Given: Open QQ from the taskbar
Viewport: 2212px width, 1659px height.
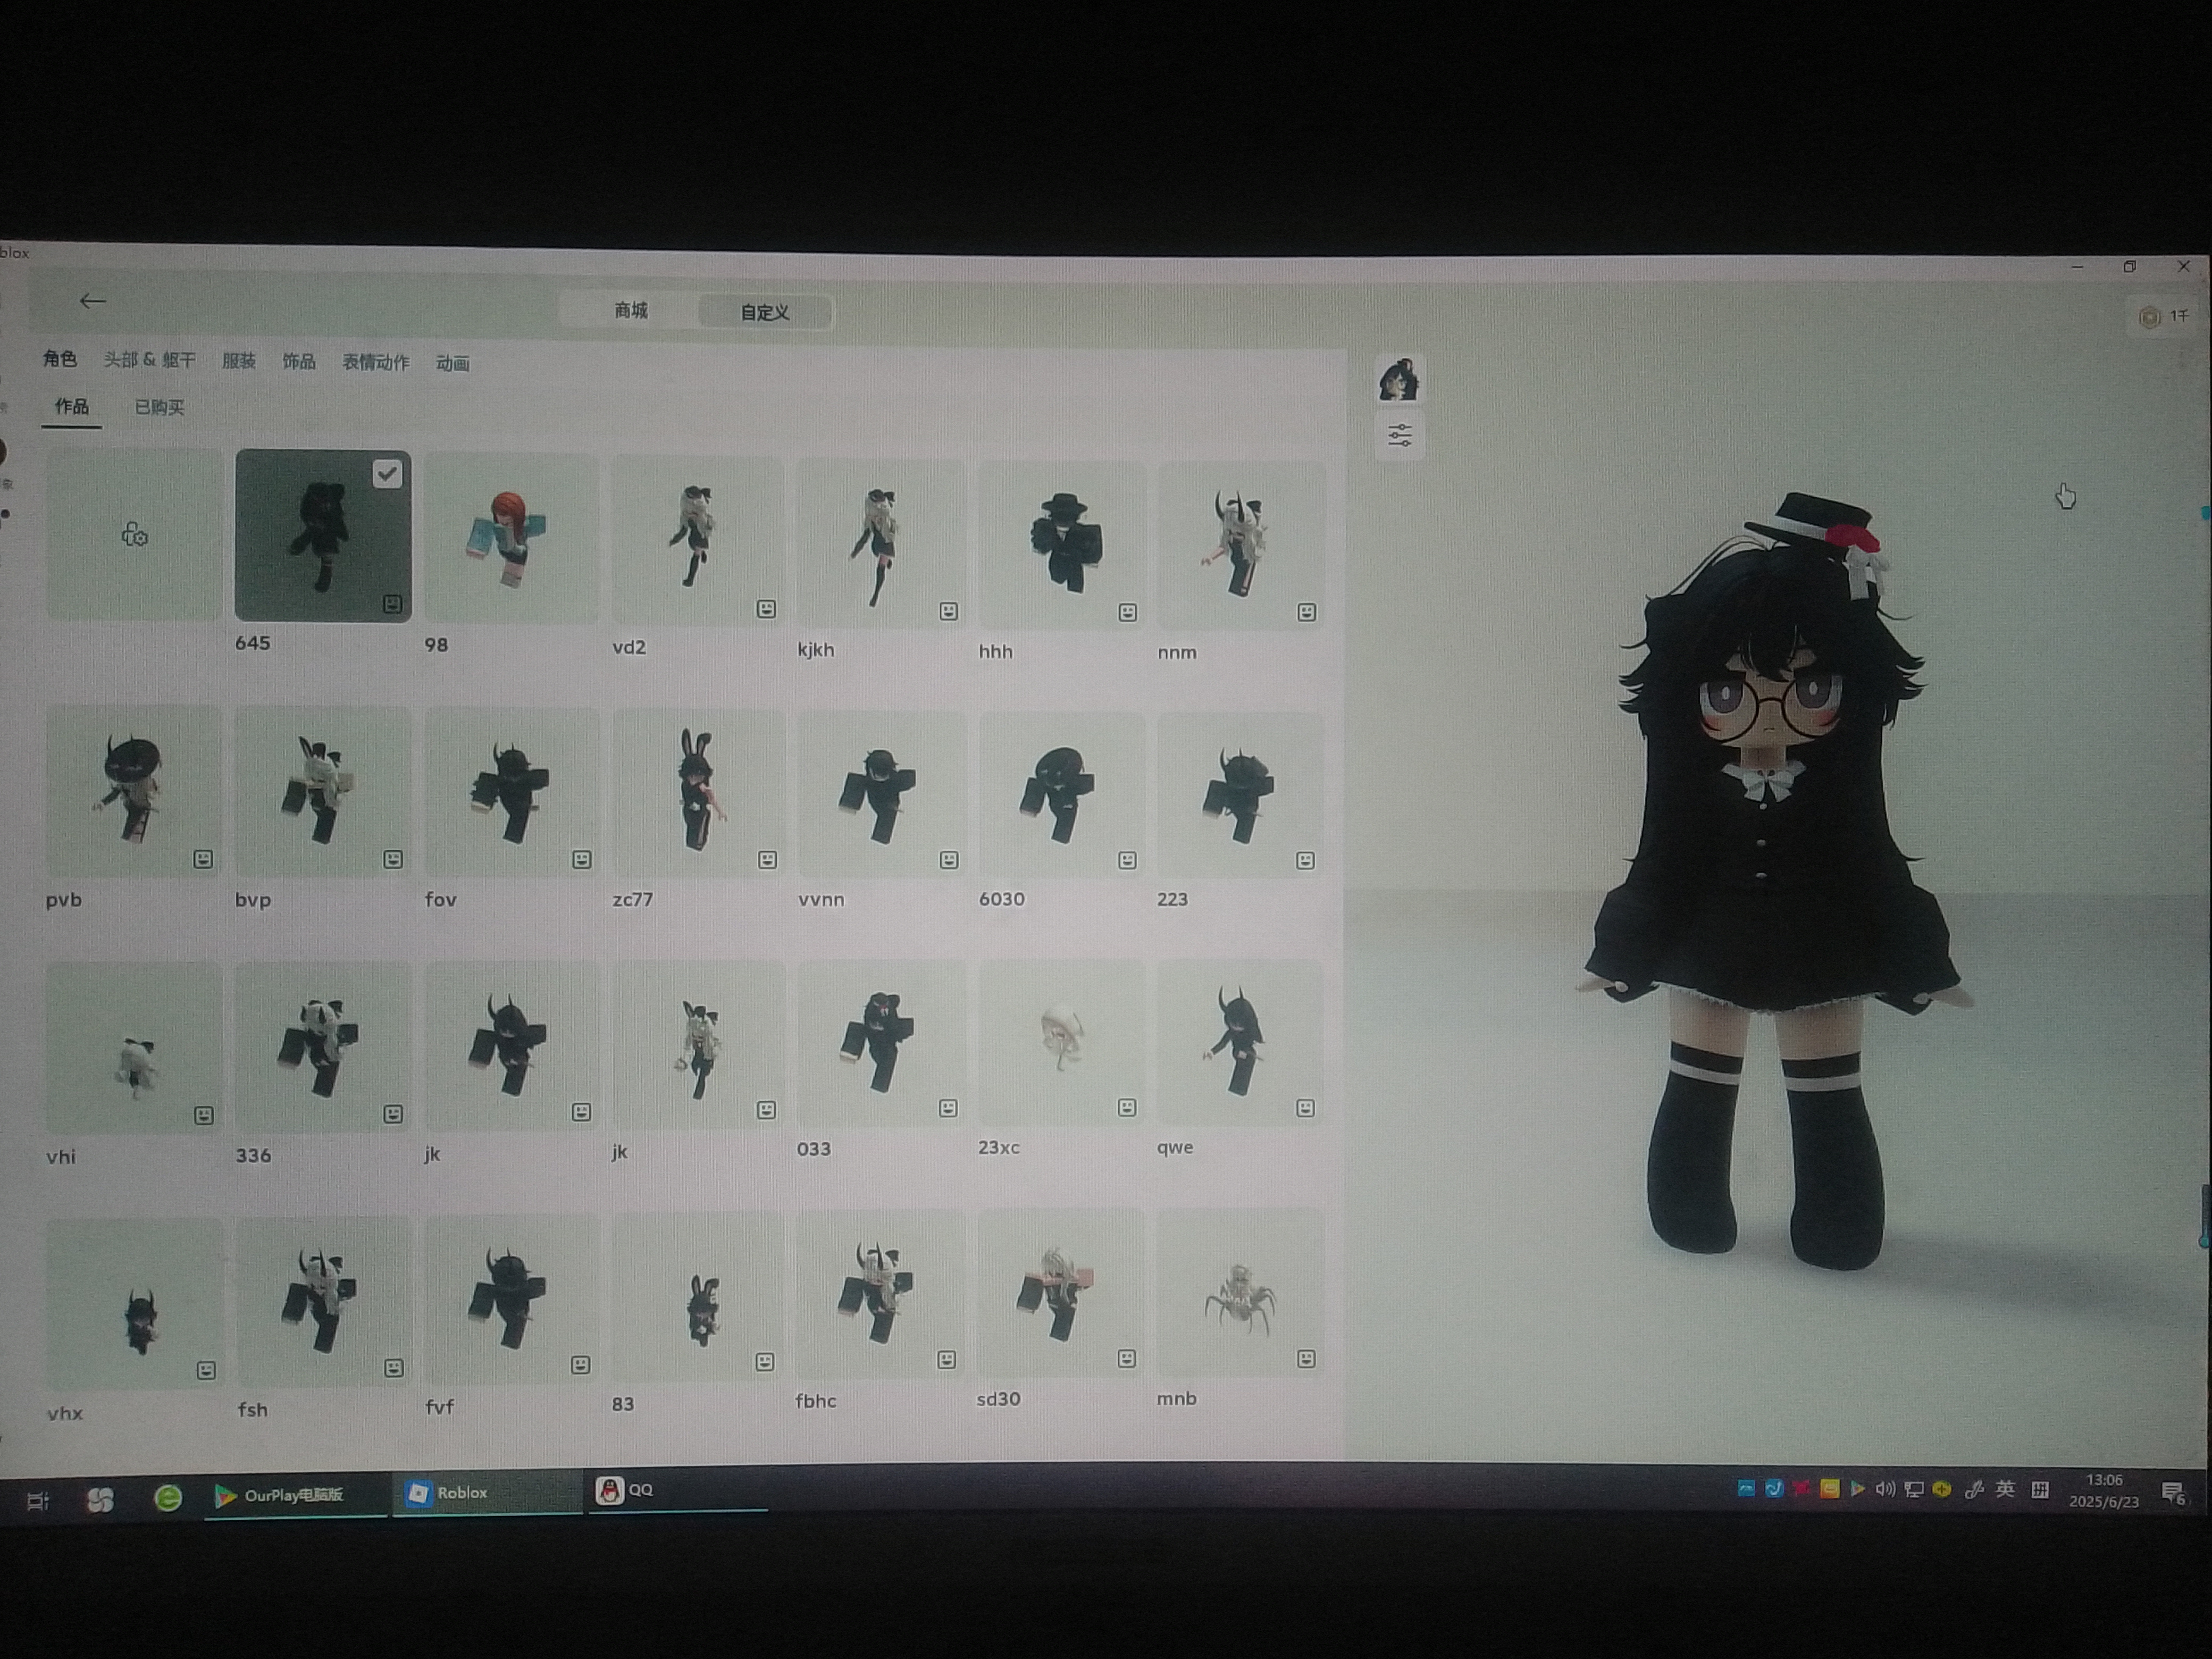Looking at the screenshot, I should [677, 1490].
